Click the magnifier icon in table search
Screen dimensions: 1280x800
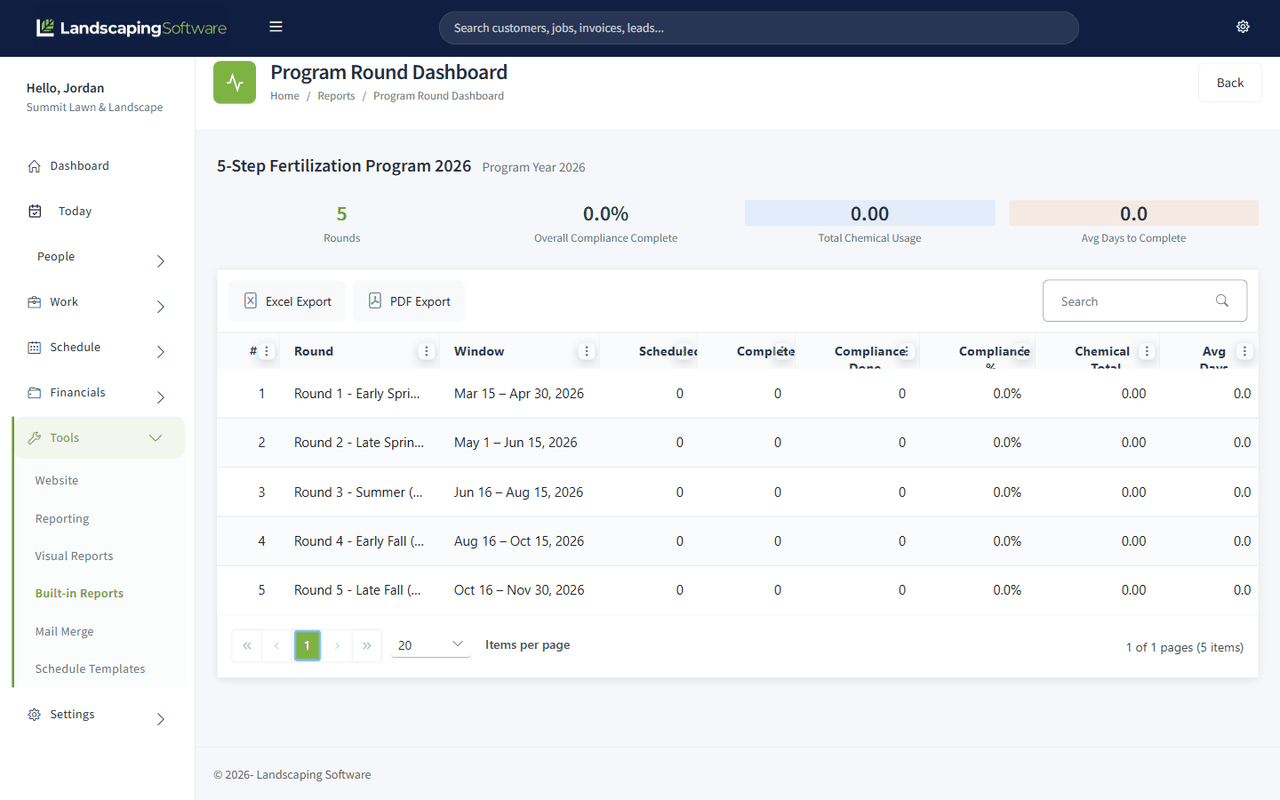(1222, 301)
